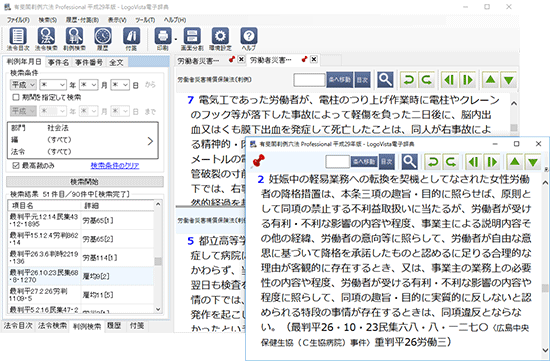
Task: Go to previous item in the popup window
Action: [474, 162]
